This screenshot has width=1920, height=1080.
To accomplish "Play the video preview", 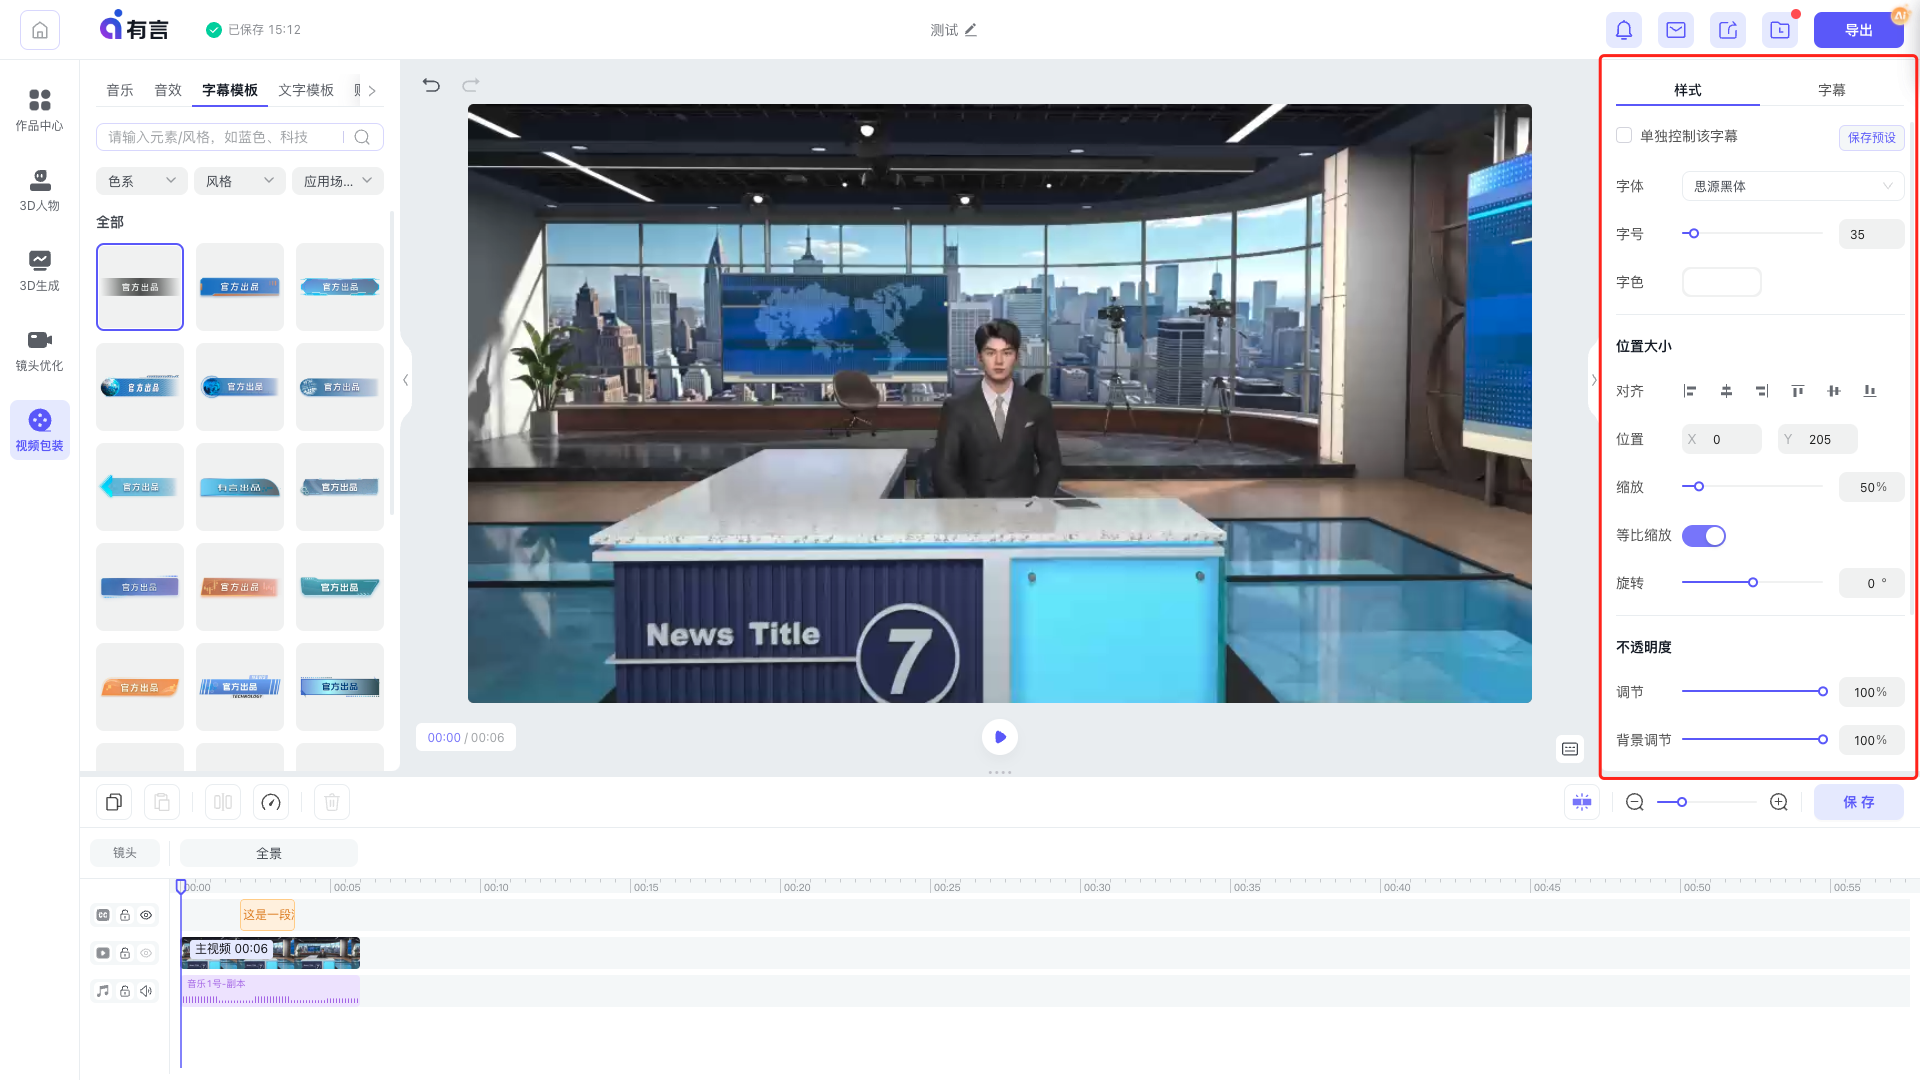I will pos(1000,737).
